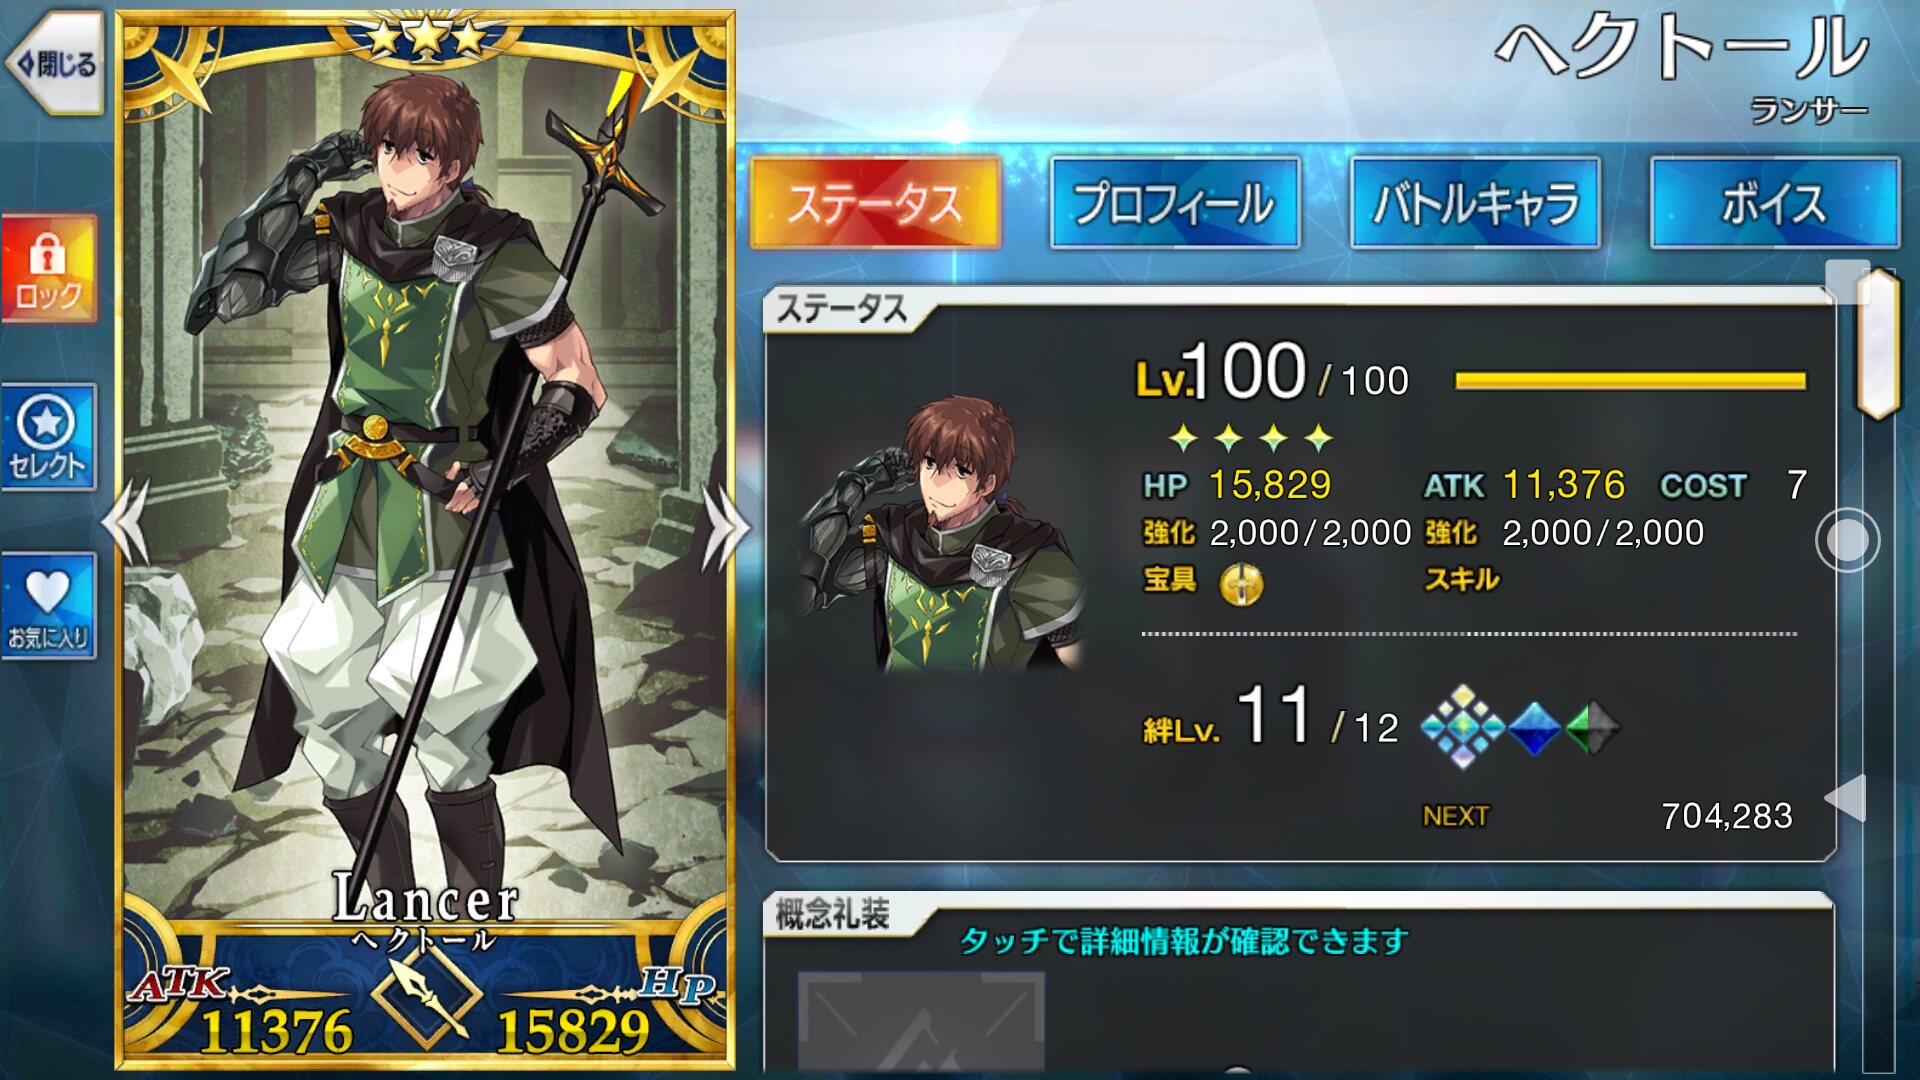Screen dimensions: 1920x1080
Task: Select the ボイス tab
Action: click(1774, 203)
